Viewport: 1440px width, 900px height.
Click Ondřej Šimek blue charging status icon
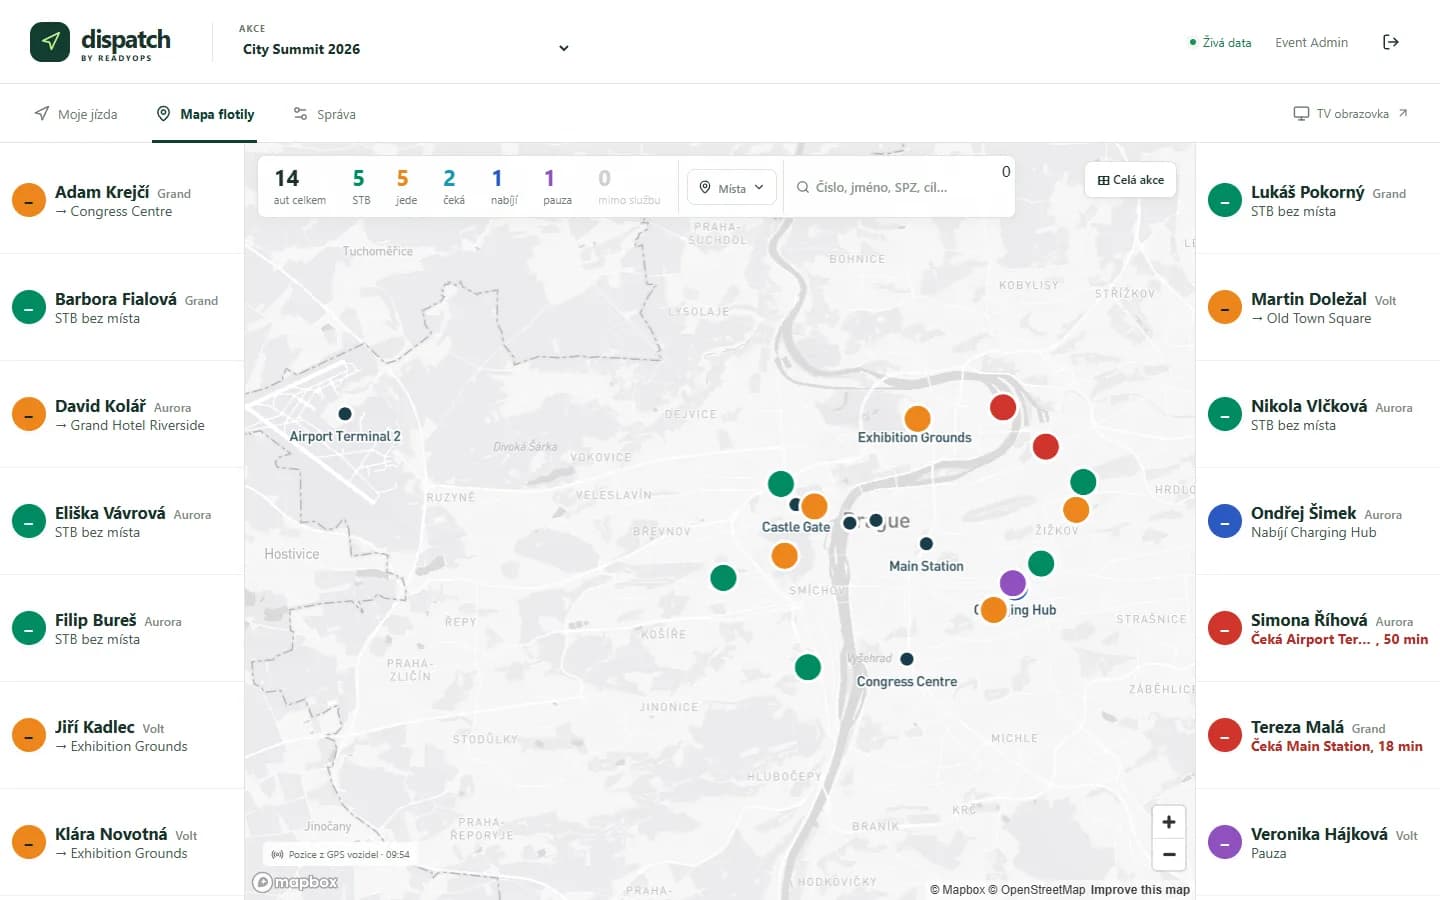[1224, 521]
